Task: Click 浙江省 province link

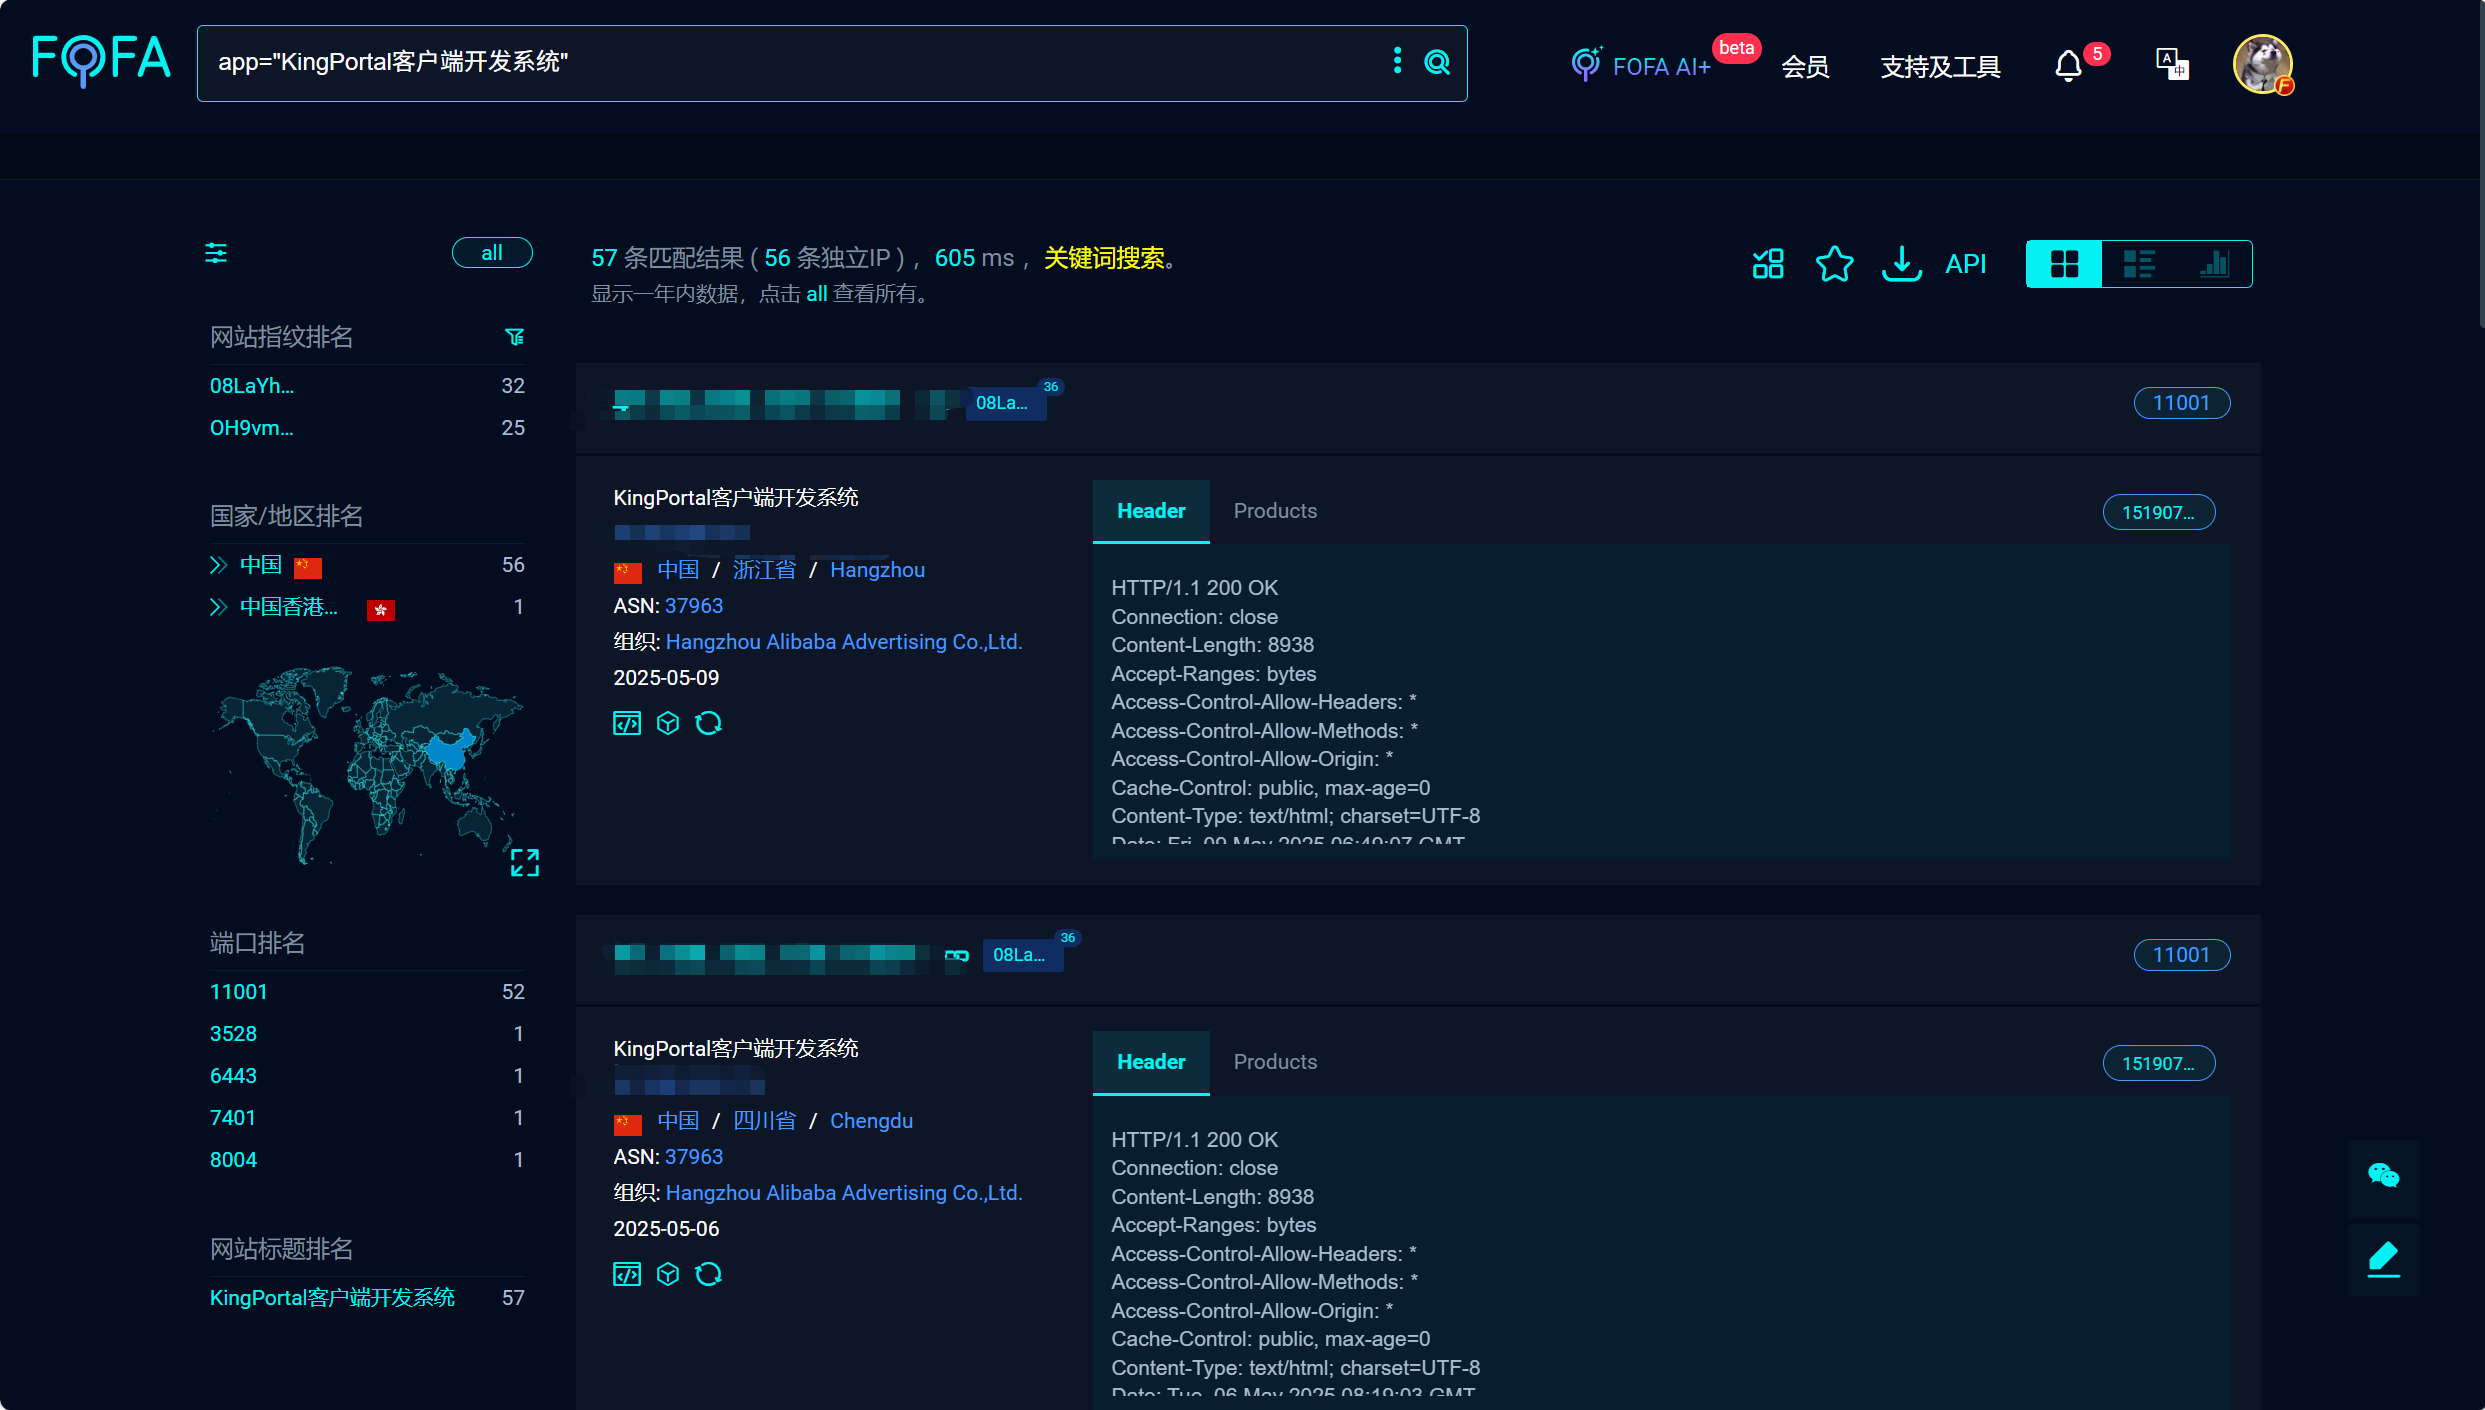Action: click(x=764, y=570)
